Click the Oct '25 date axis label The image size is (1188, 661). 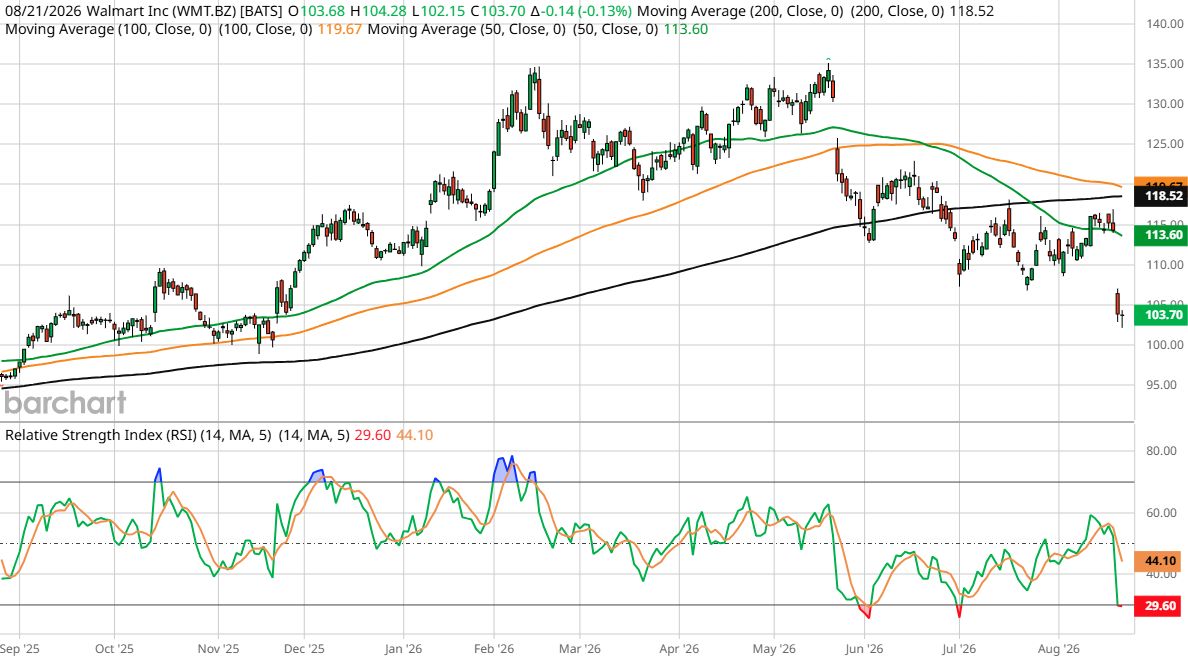tap(114, 649)
